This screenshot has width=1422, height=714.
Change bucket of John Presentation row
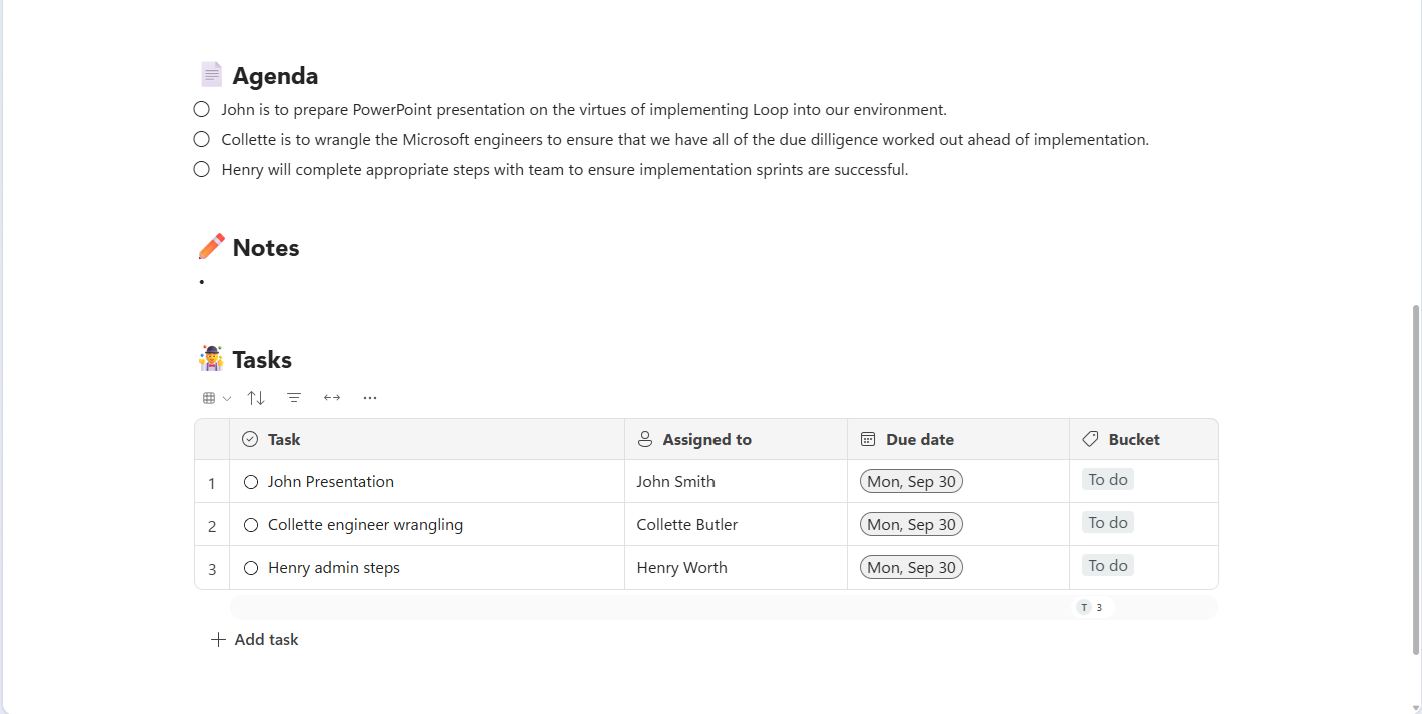click(1108, 480)
